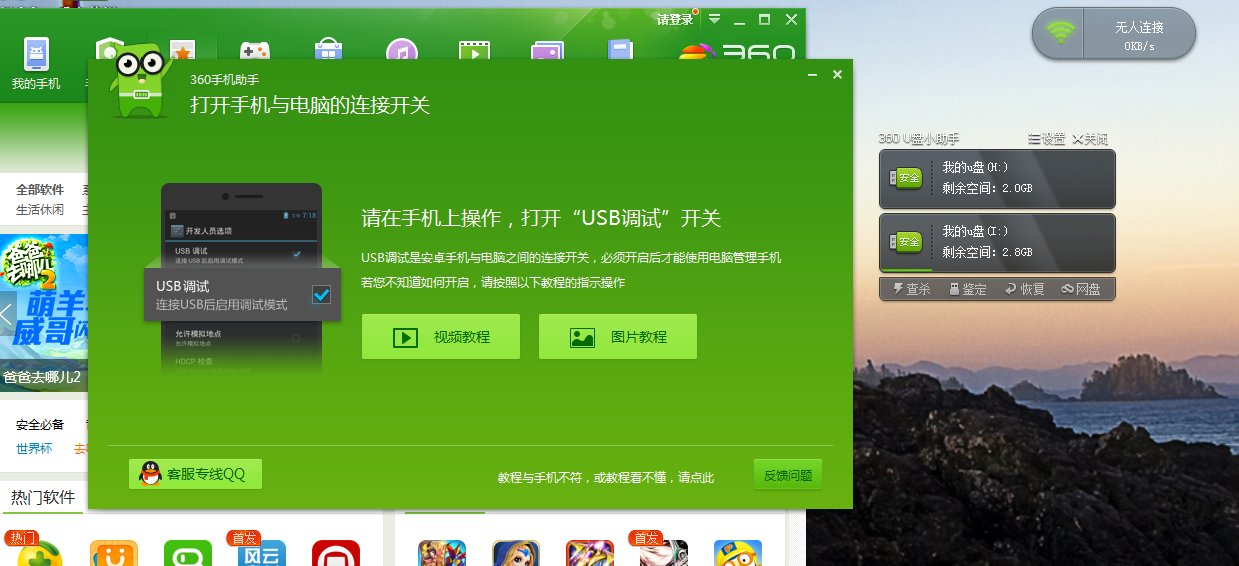This screenshot has width=1239, height=566.
Task: Click the 360 logo in main window
Action: click(737, 52)
